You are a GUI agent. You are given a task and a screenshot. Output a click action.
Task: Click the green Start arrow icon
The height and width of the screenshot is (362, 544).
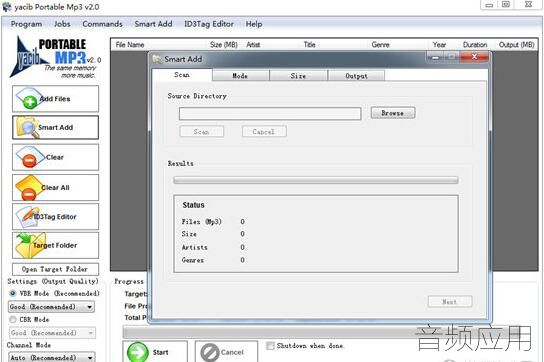[x=138, y=352]
